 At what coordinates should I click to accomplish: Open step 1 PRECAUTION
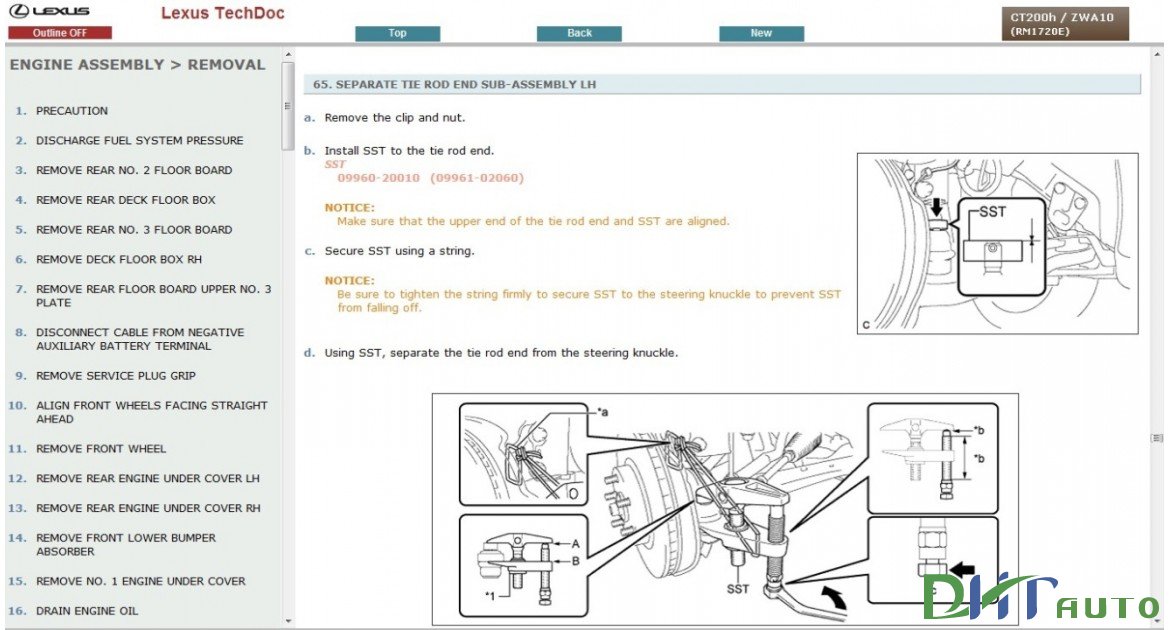pos(72,110)
